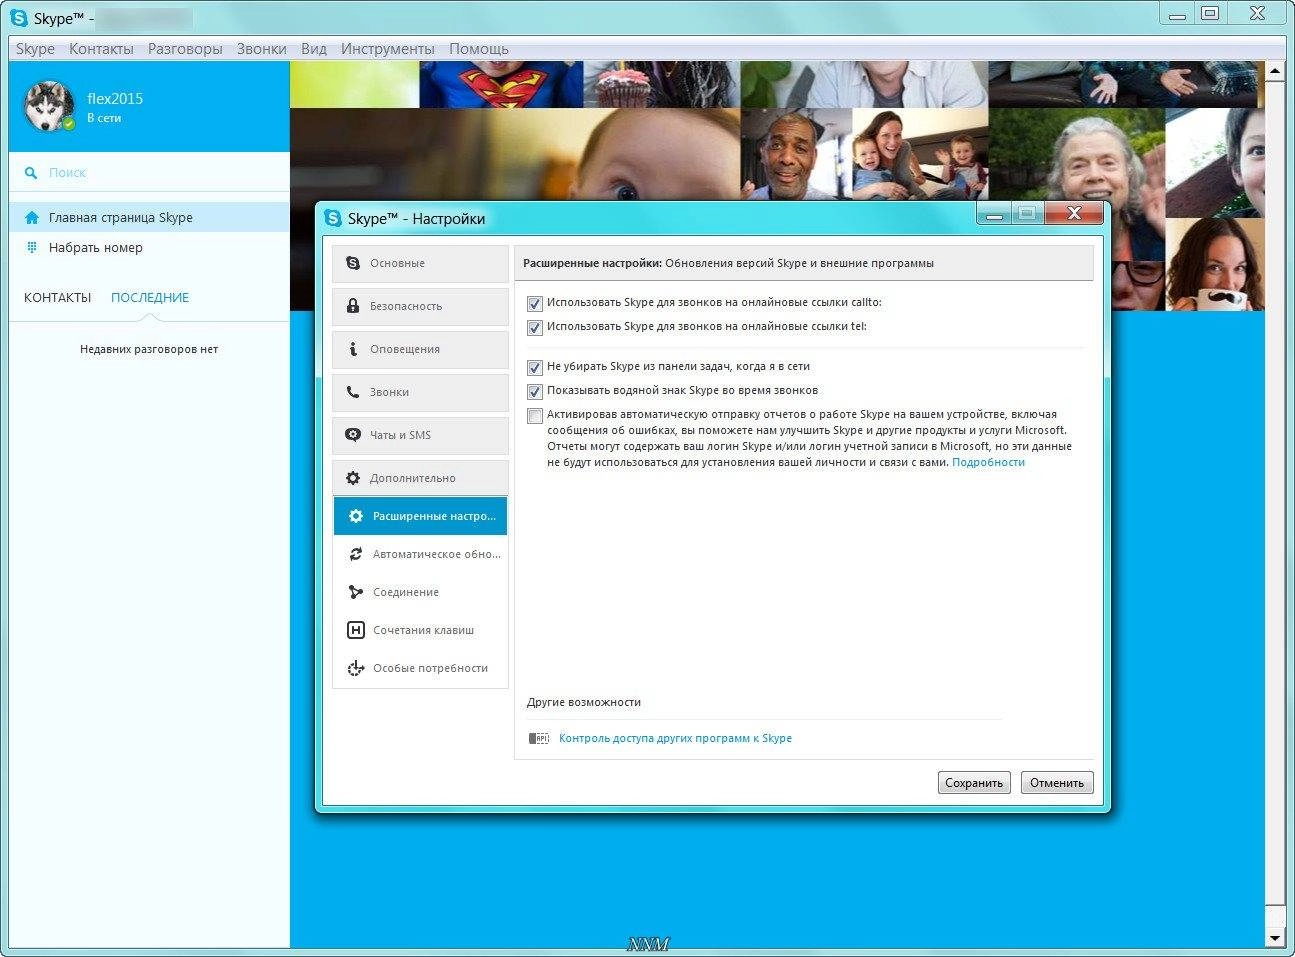The width and height of the screenshot is (1295, 957).
Task: Click the accessibility icon for Особые потребности
Action: pos(355,668)
